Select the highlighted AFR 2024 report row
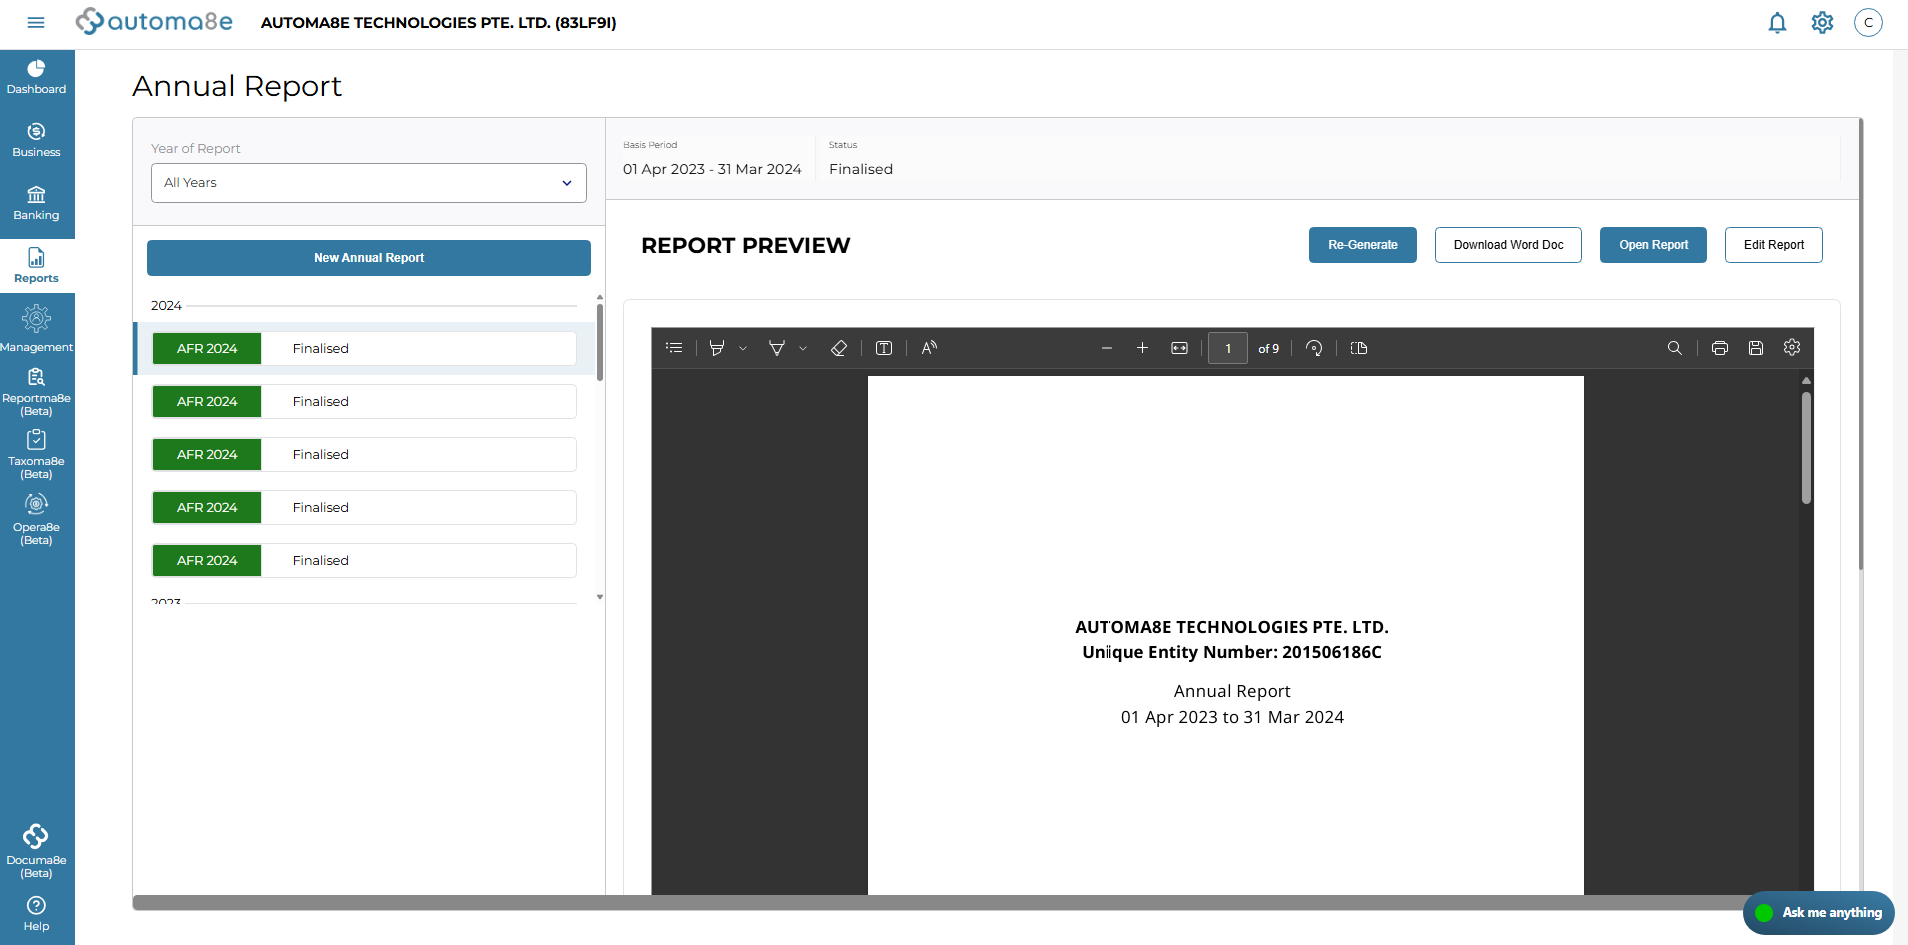1908x945 pixels. click(365, 348)
